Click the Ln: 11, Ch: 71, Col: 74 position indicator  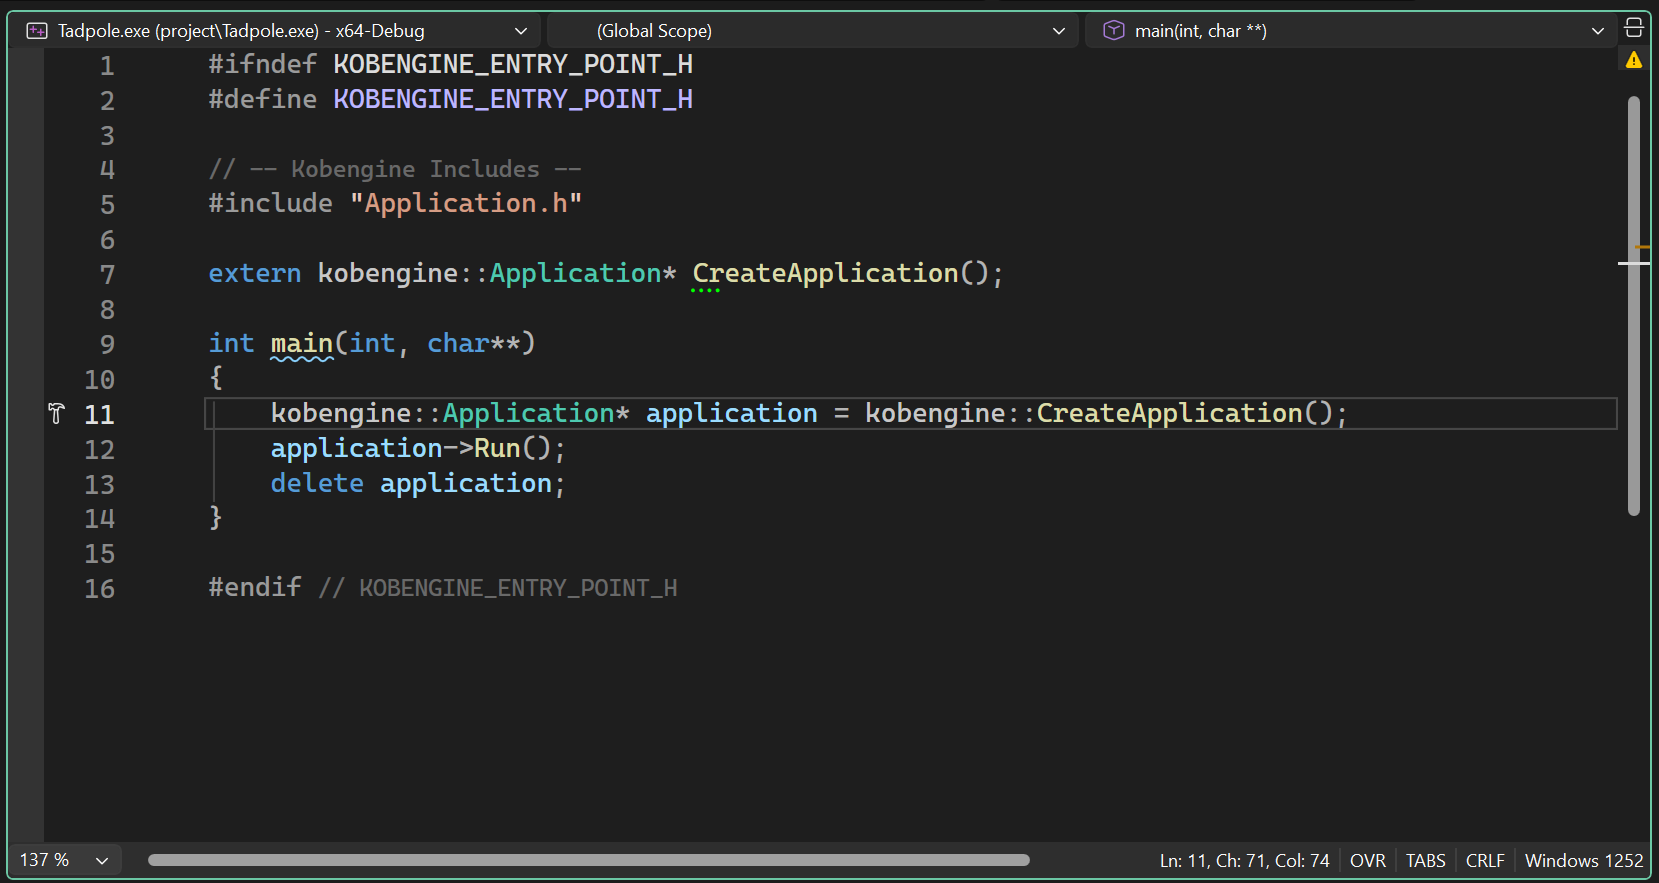1244,860
